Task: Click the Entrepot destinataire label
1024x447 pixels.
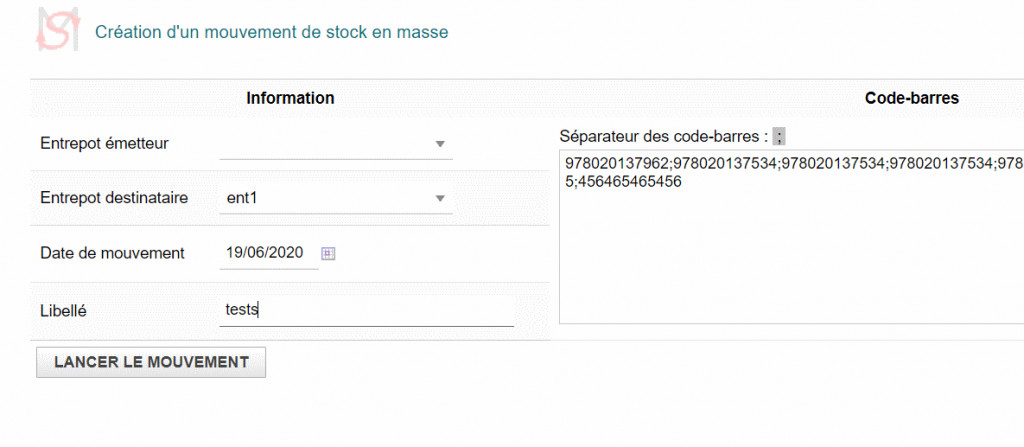Action: tap(114, 198)
